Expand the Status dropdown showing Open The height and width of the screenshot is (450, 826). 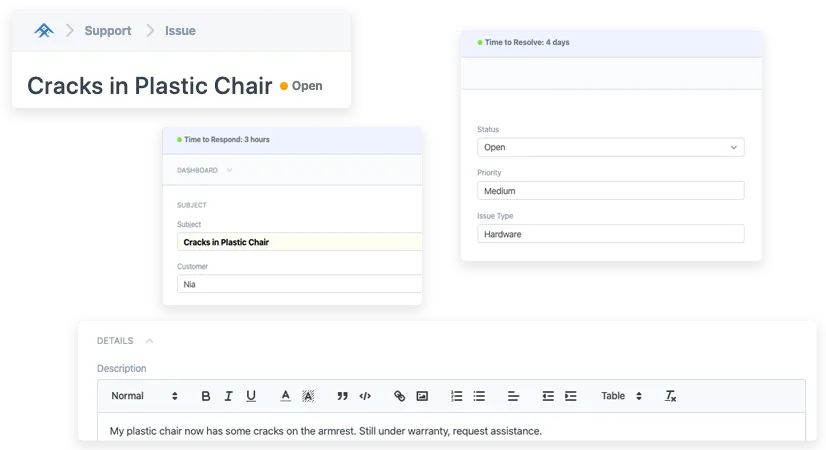(610, 147)
